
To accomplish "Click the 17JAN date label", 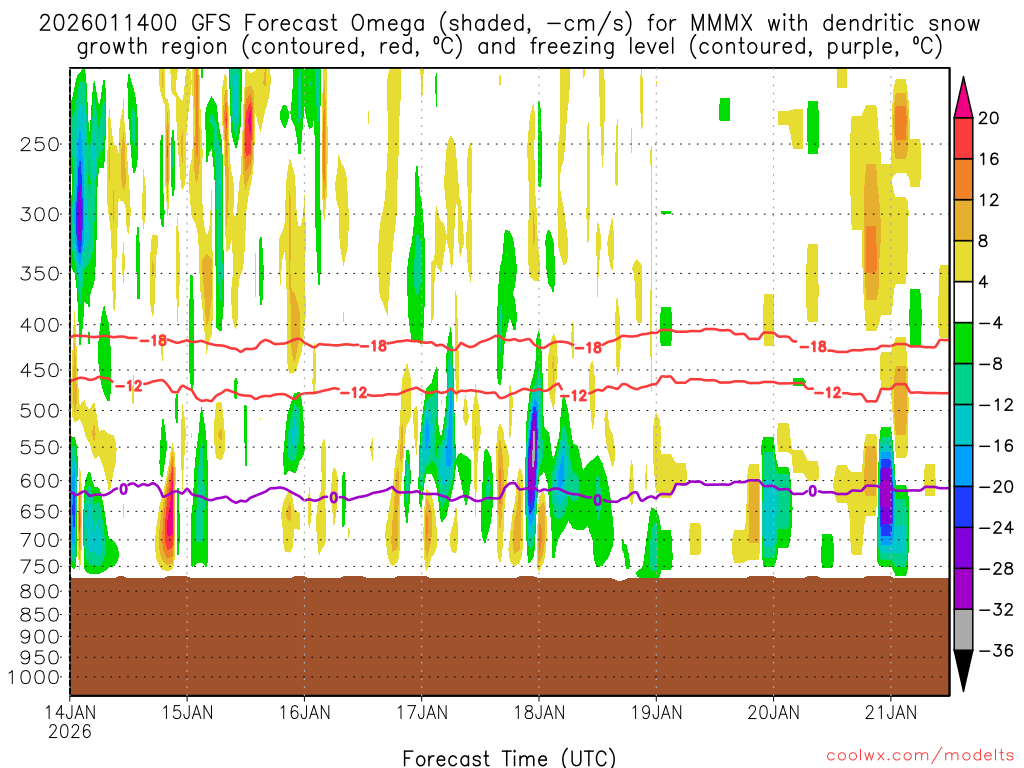I will tap(422, 712).
